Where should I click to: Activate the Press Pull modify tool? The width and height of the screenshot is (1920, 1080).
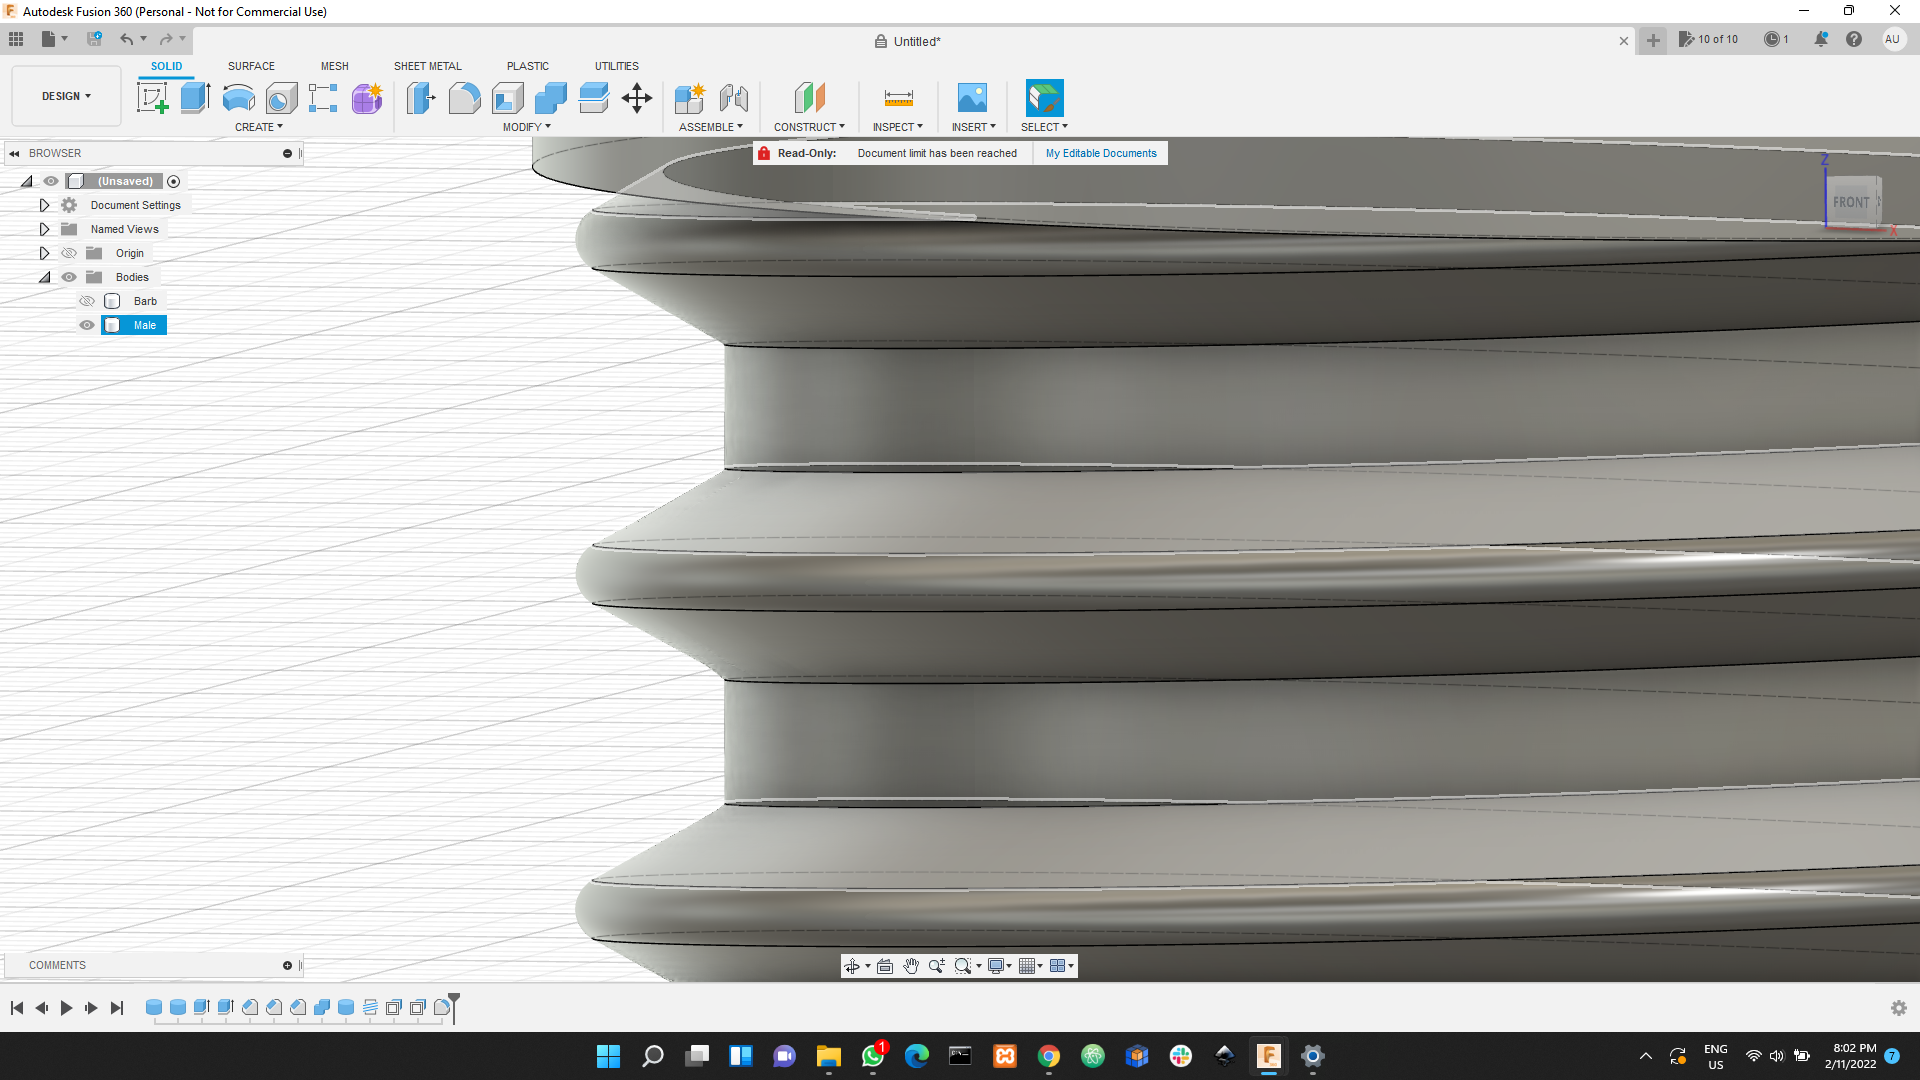click(421, 97)
